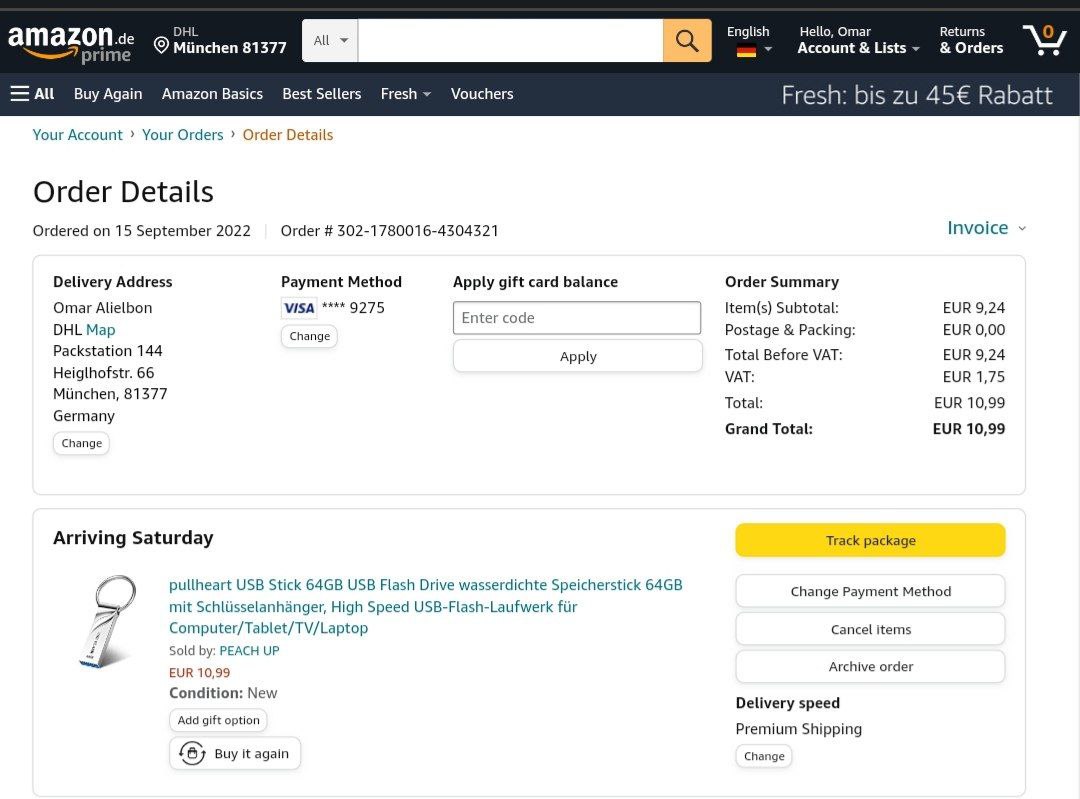This screenshot has width=1080, height=799.
Task: Click the Your Orders breadcrumb link
Action: click(x=183, y=135)
